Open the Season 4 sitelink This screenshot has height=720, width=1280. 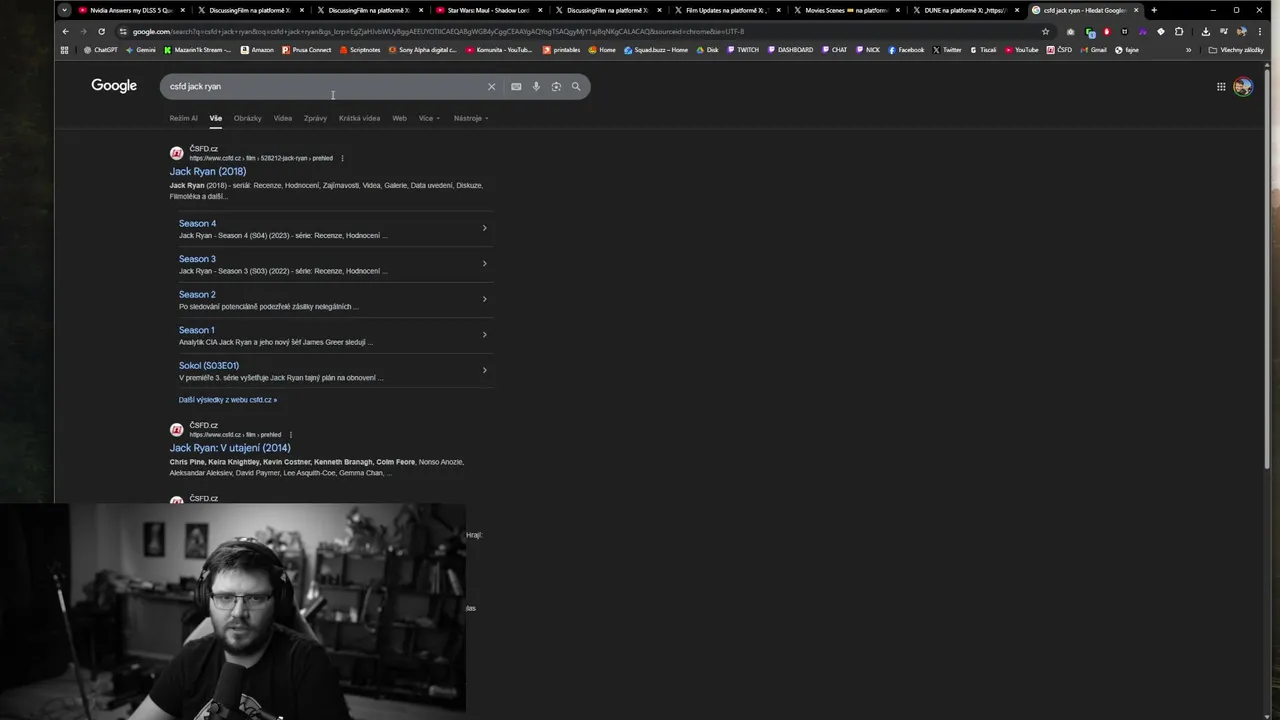[197, 224]
